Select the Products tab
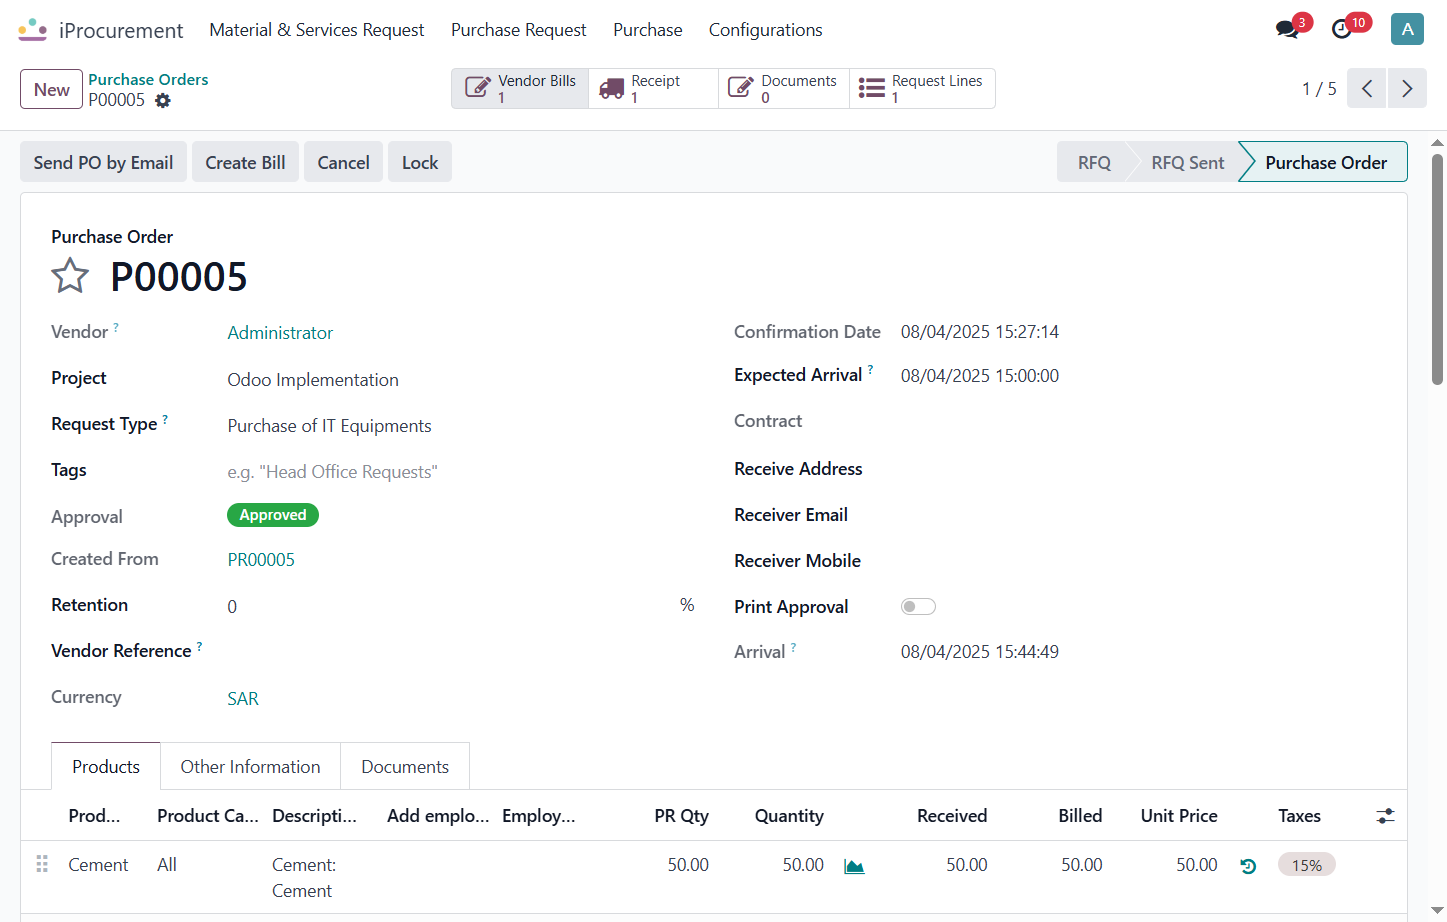1447x922 pixels. coord(106,767)
